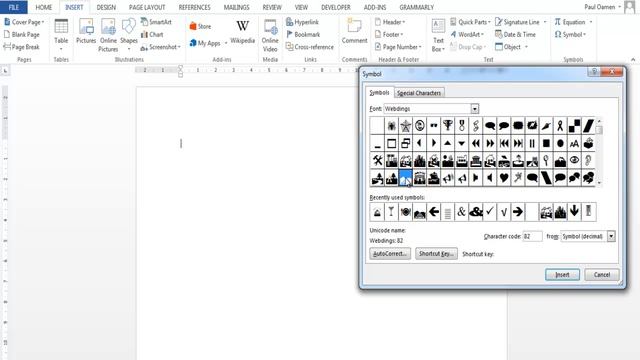This screenshot has width=640, height=360.
Task: Open the 'from' encoding dropdown
Action: (611, 236)
